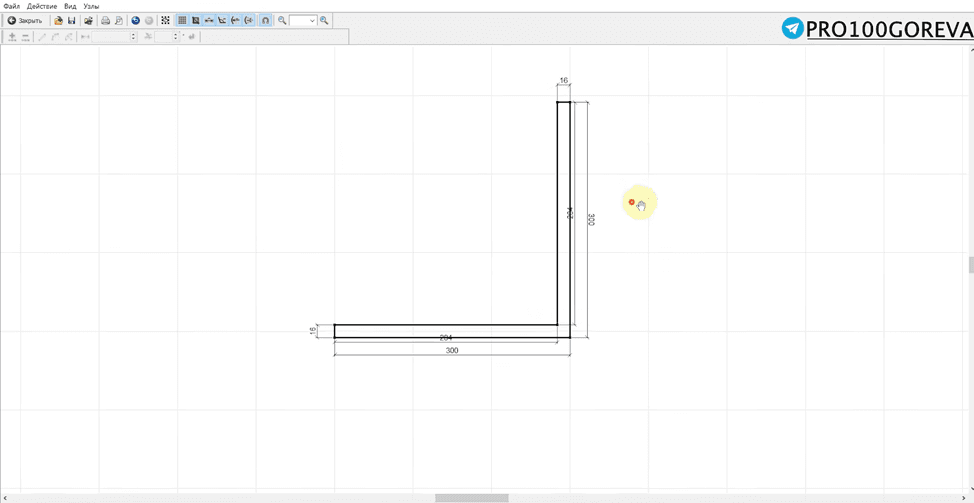Open print preview icon
974x503 pixels.
[119, 20]
